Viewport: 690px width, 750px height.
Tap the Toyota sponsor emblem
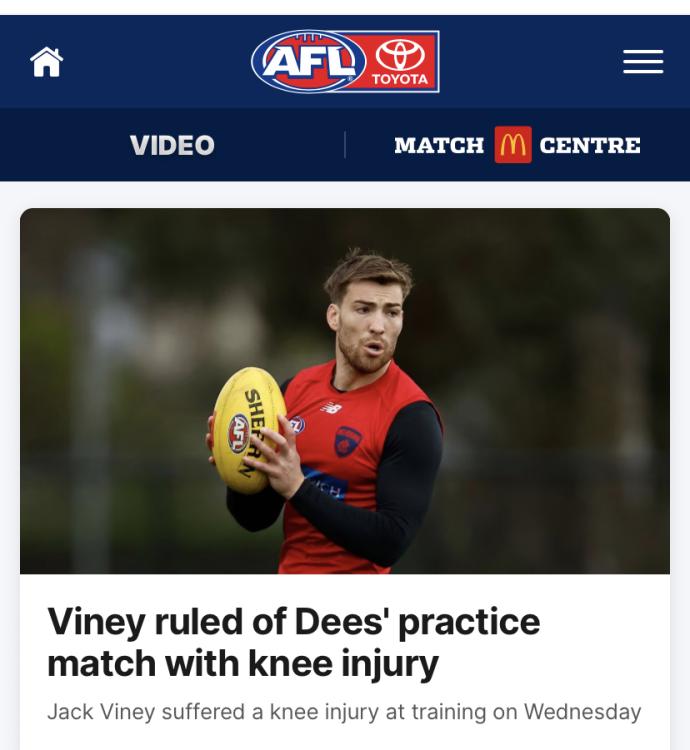pyautogui.click(x=400, y=54)
